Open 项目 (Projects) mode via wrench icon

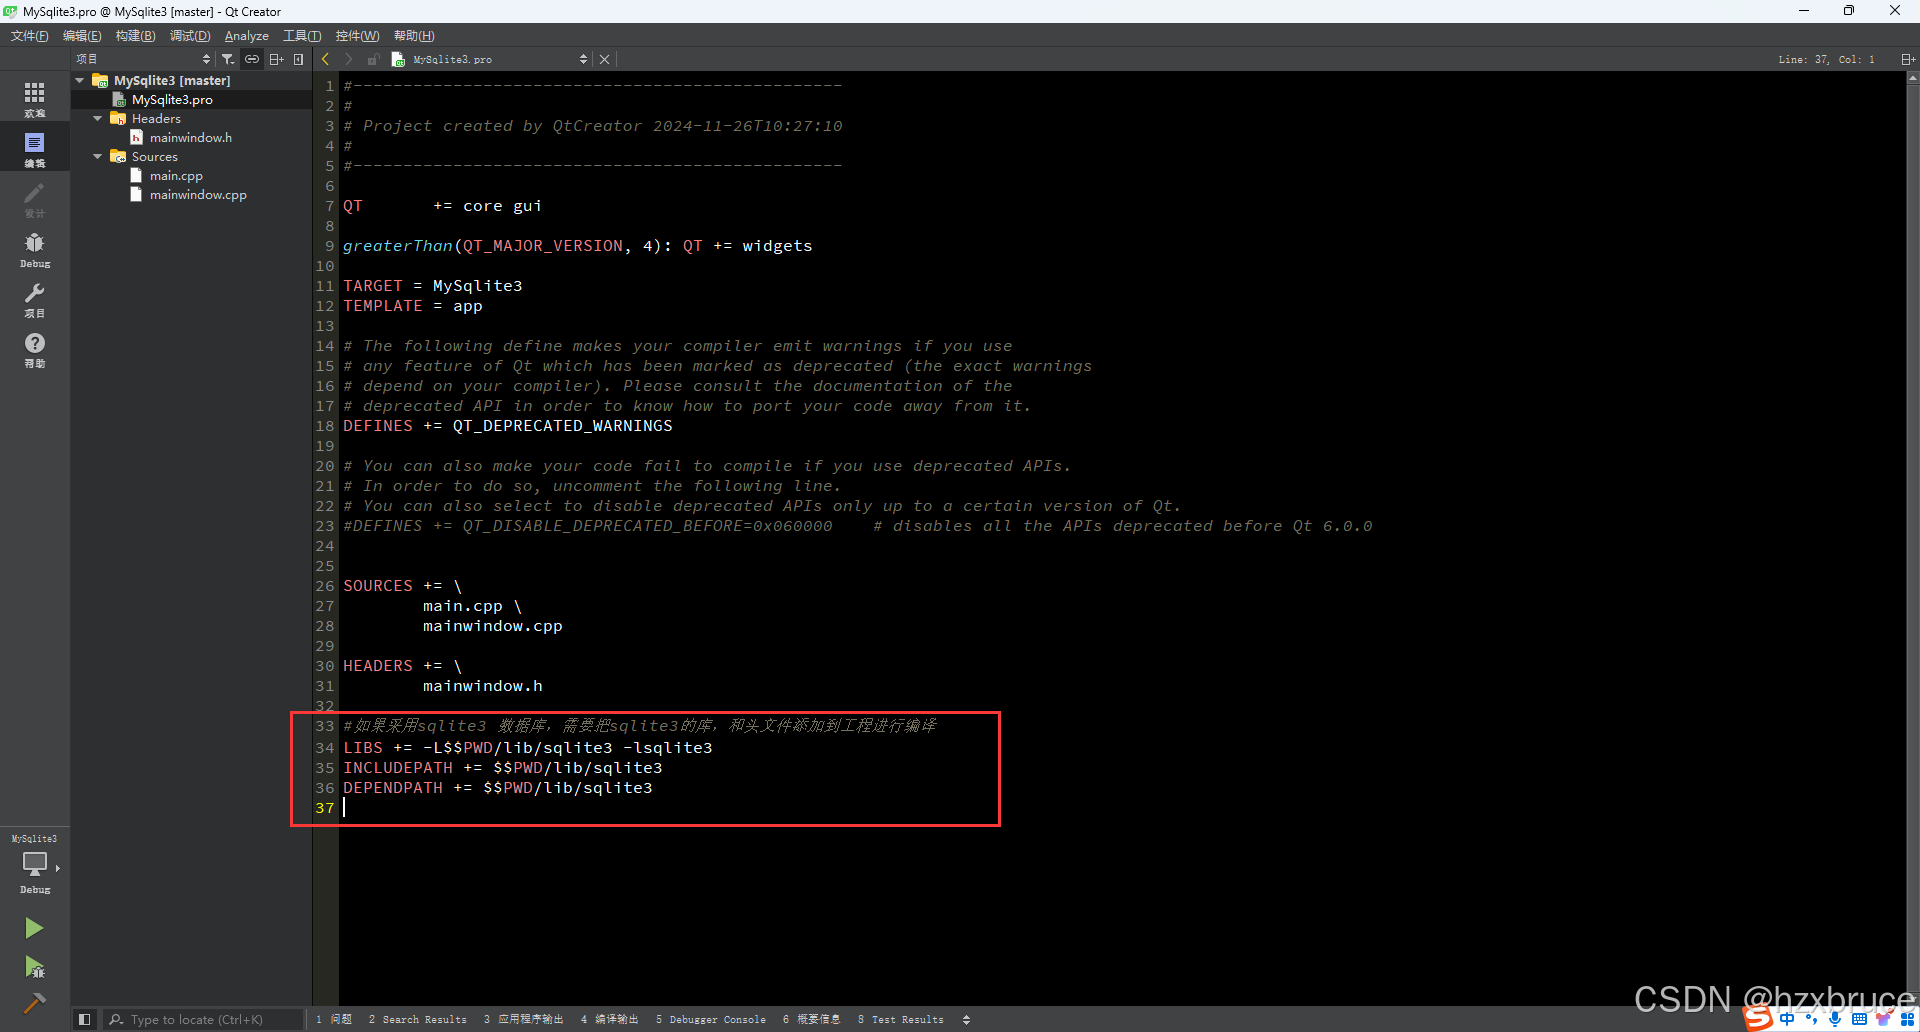(35, 297)
